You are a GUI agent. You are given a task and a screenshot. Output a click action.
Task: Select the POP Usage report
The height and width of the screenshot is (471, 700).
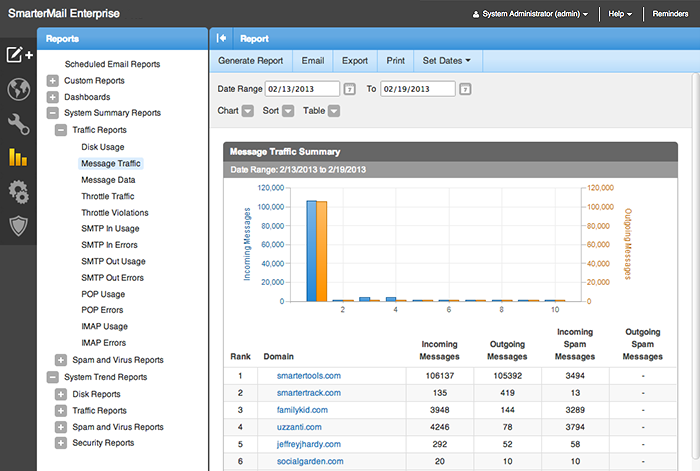[103, 294]
